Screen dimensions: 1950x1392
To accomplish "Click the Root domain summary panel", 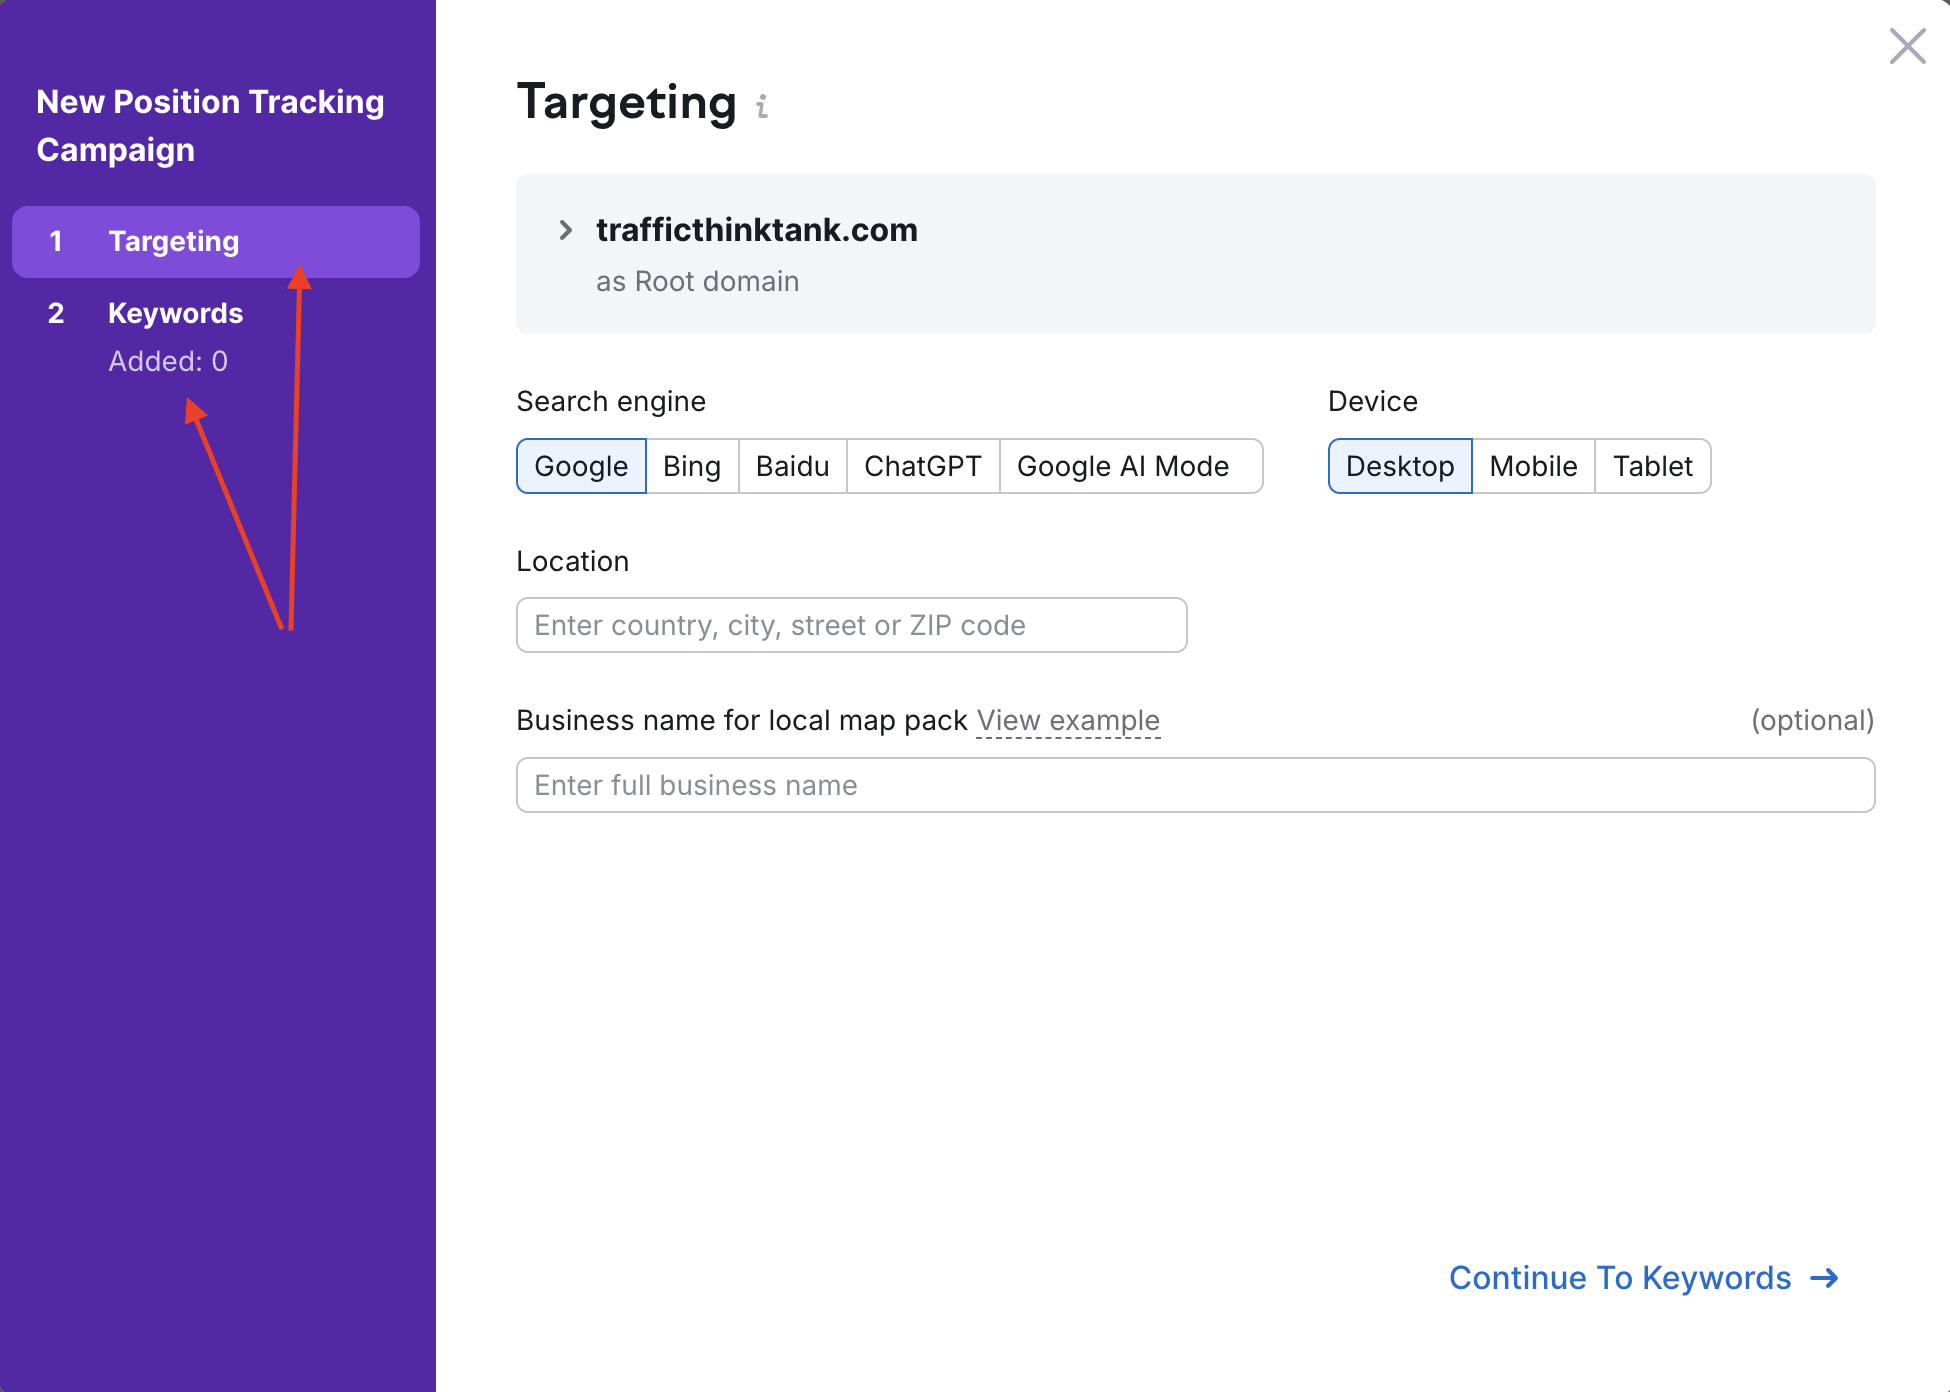I will pyautogui.click(x=1194, y=255).
